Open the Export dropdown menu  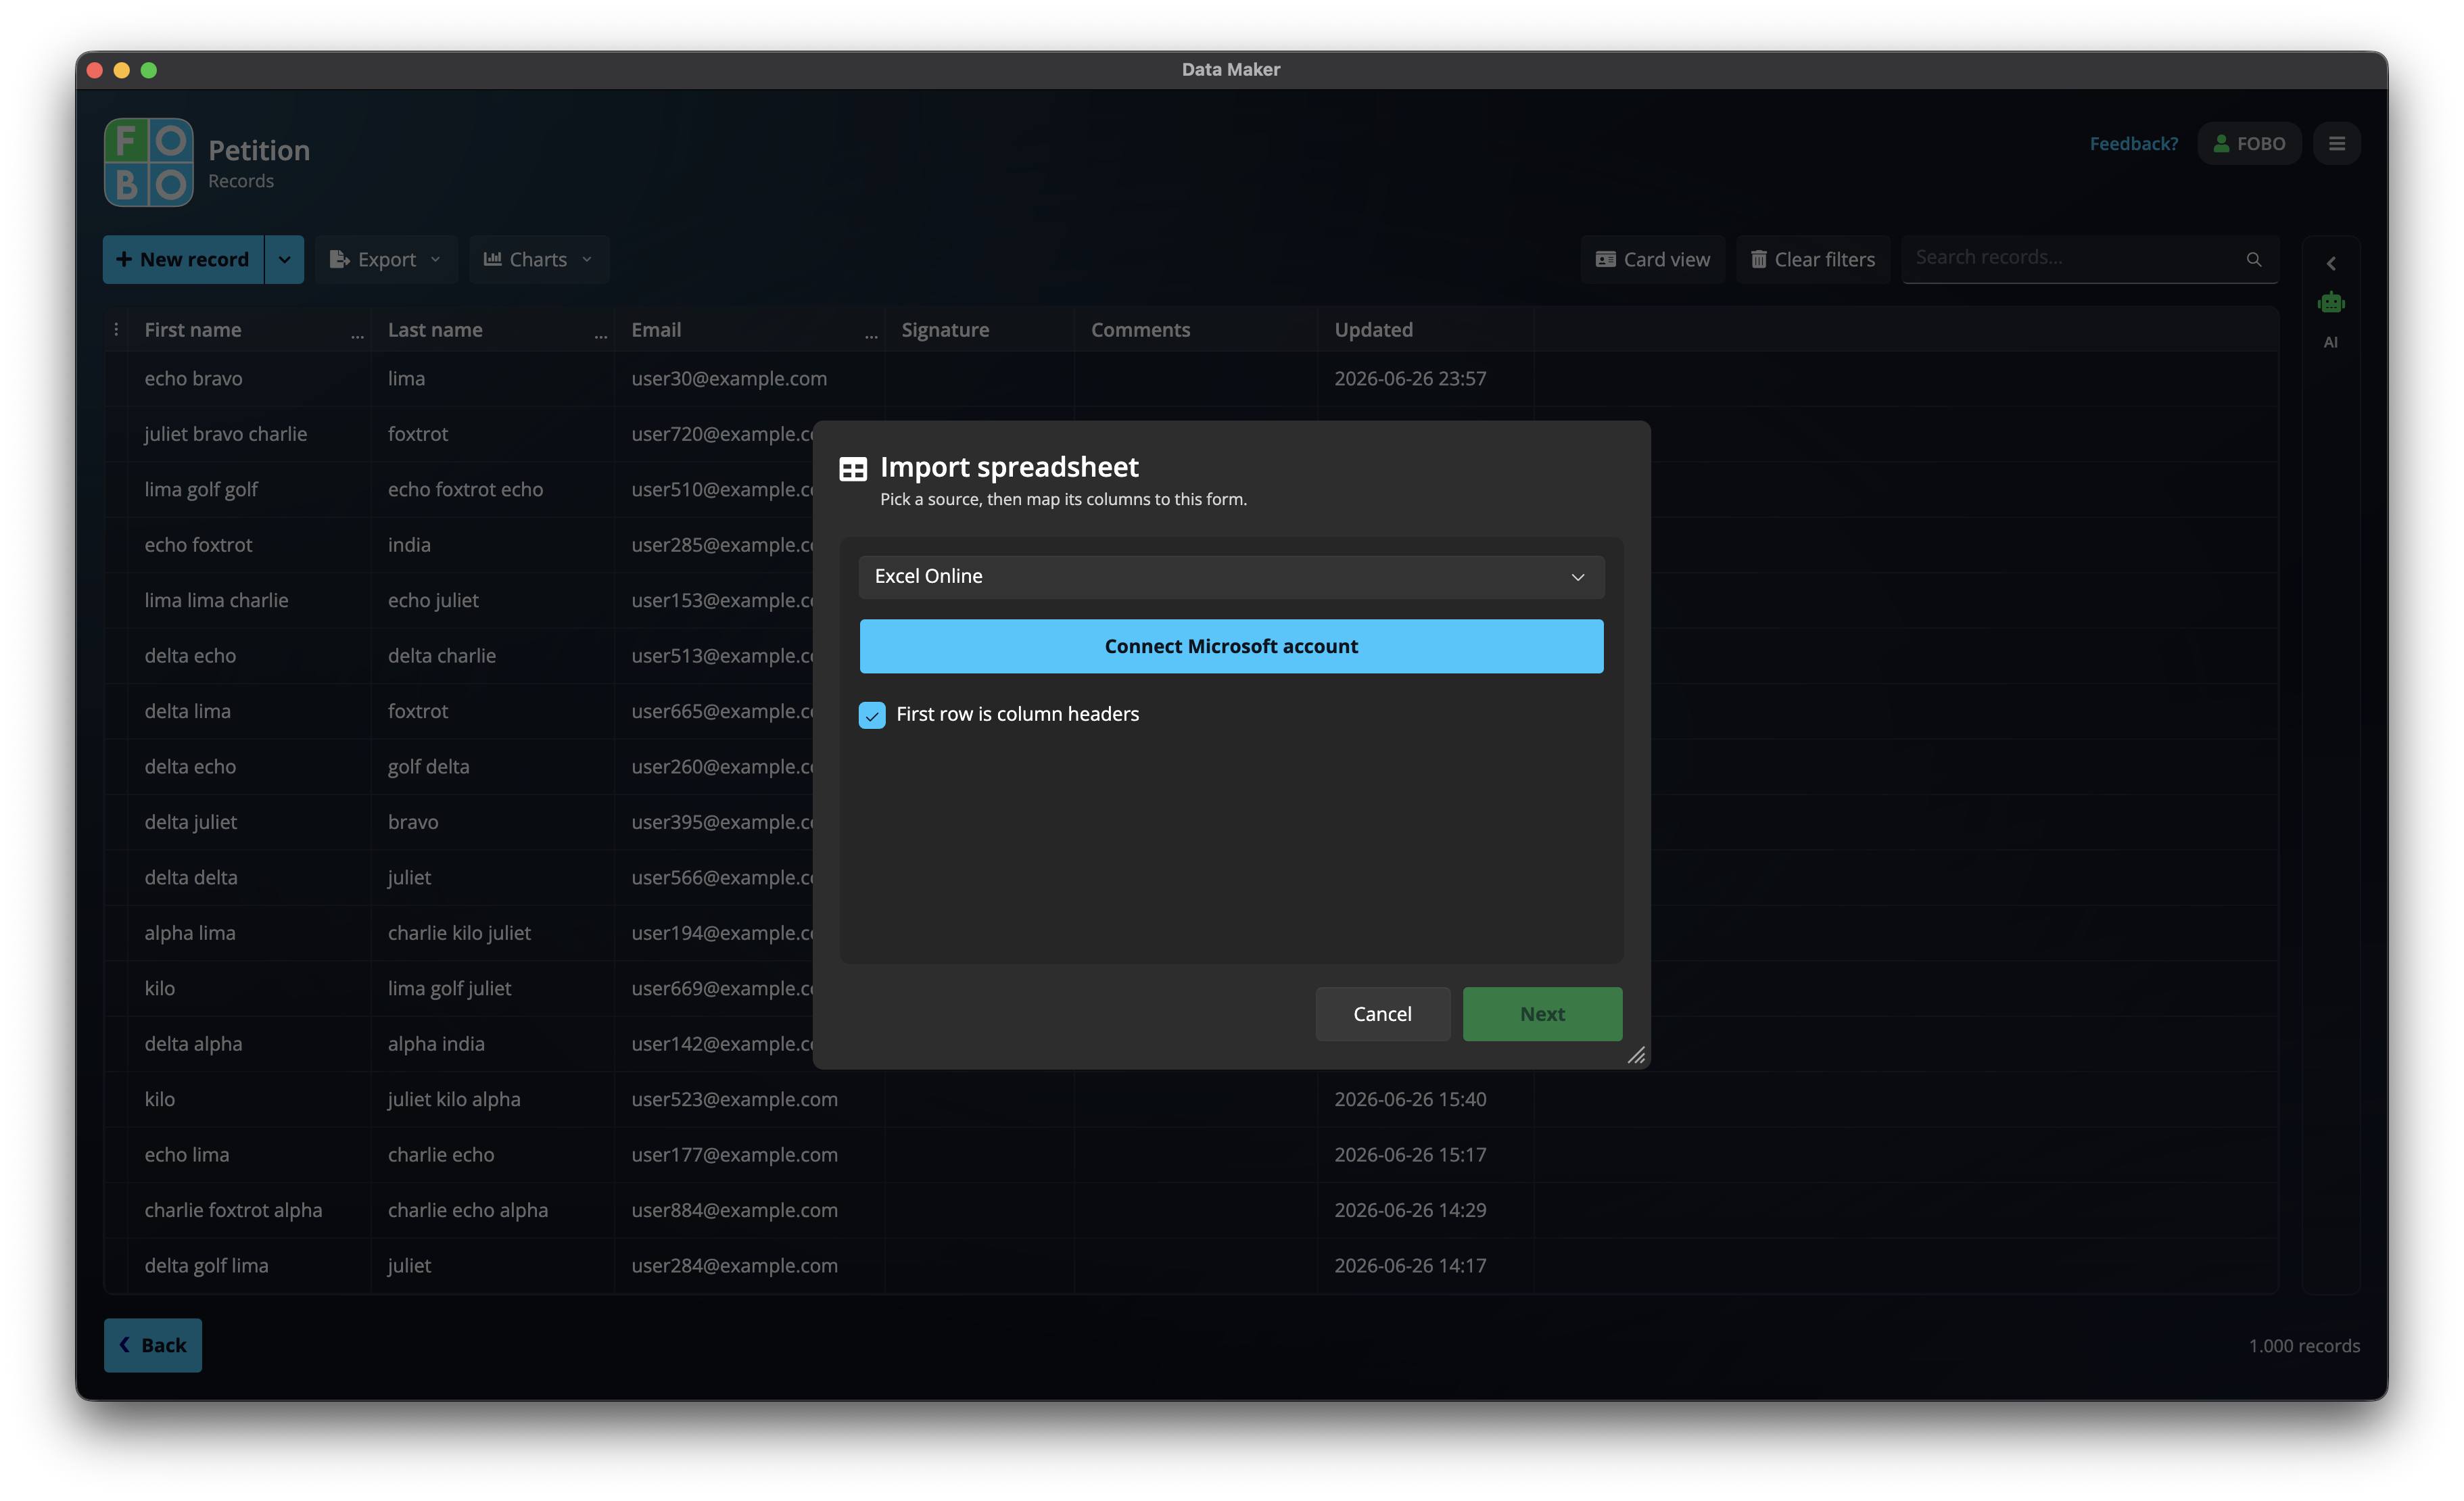coord(386,260)
